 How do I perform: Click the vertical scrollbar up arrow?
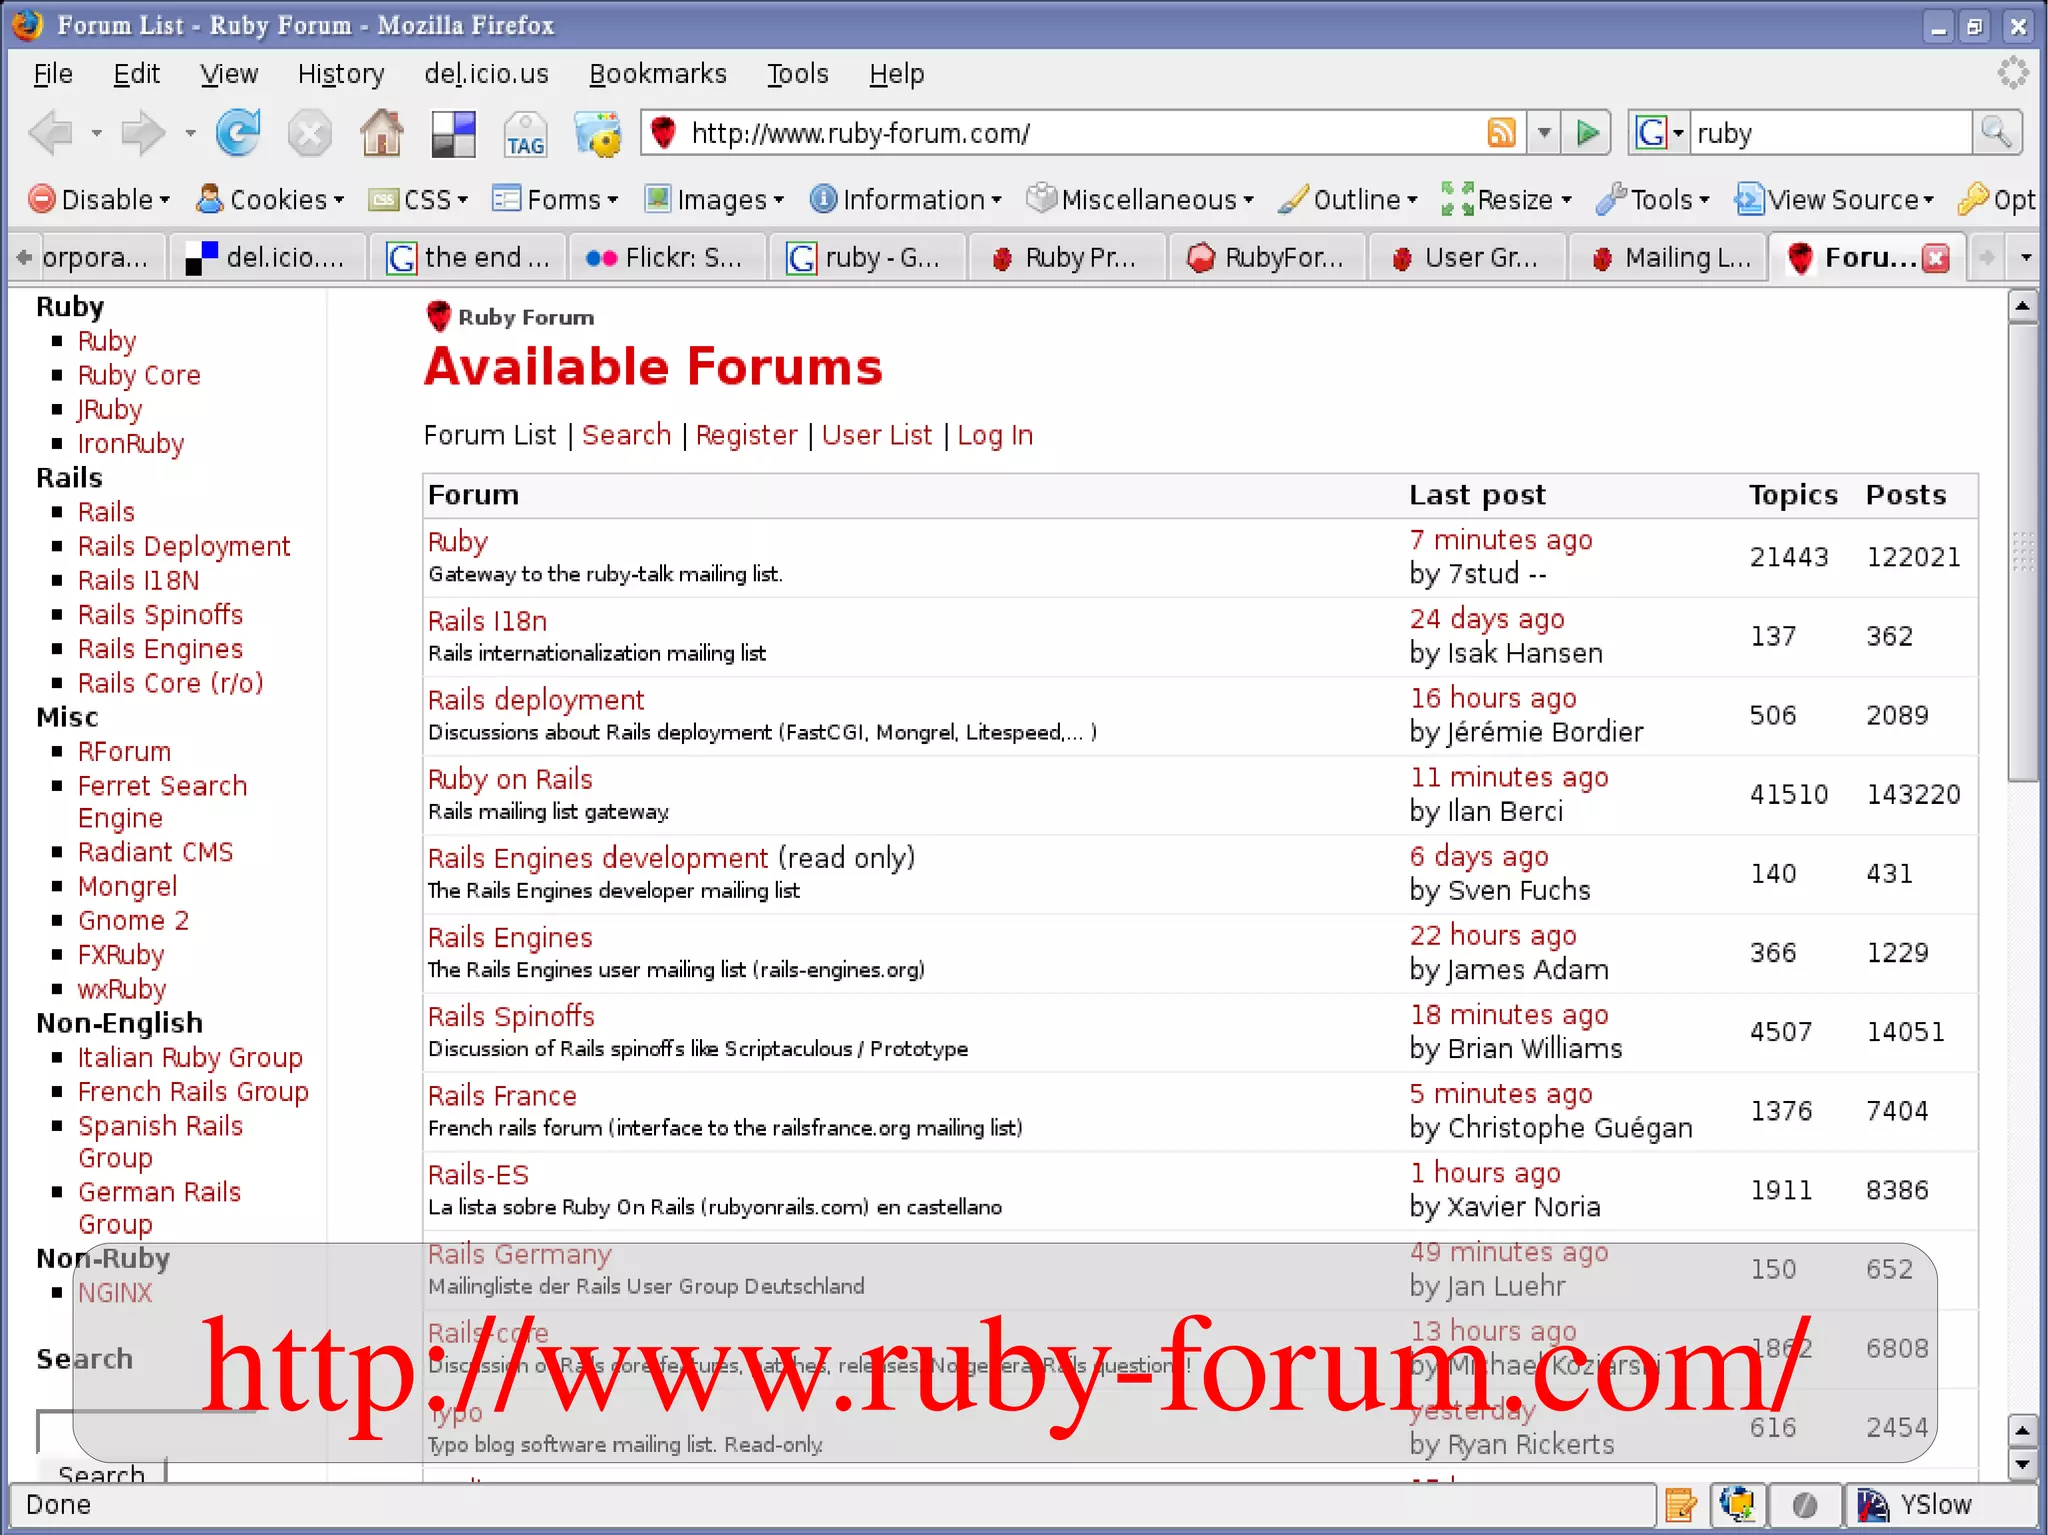(2022, 306)
